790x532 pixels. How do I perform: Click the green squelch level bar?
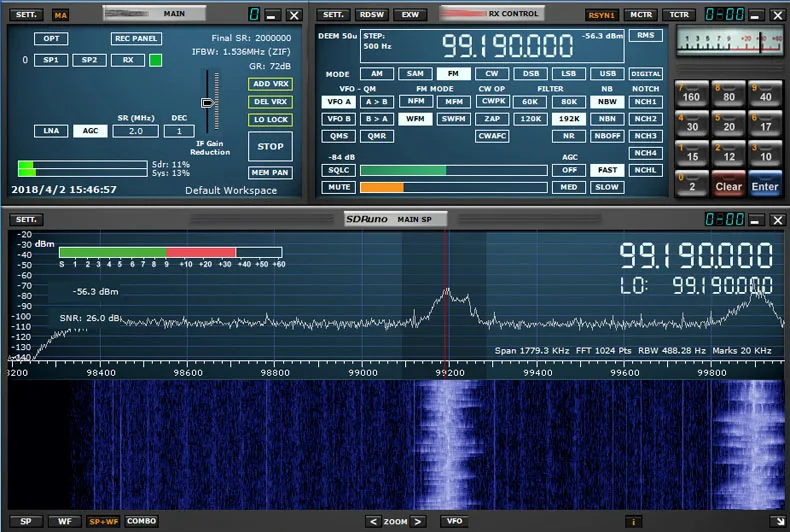tap(453, 170)
